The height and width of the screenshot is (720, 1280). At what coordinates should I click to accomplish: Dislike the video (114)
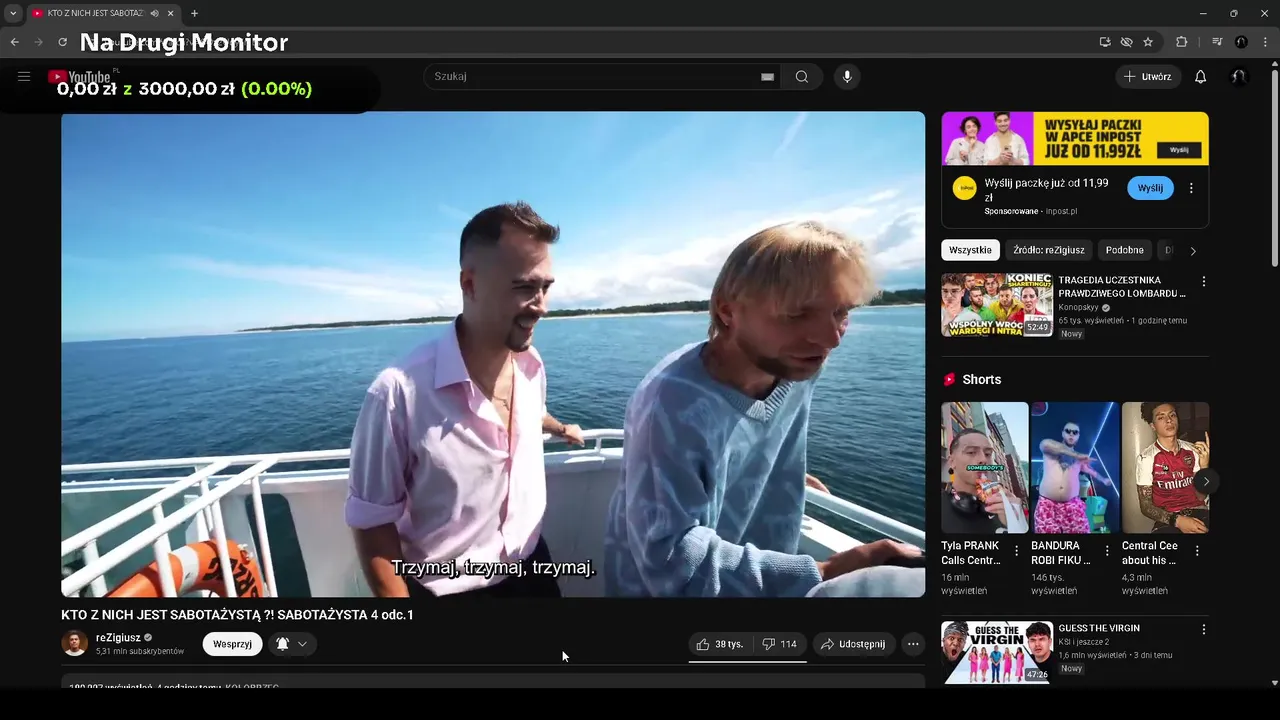779,644
